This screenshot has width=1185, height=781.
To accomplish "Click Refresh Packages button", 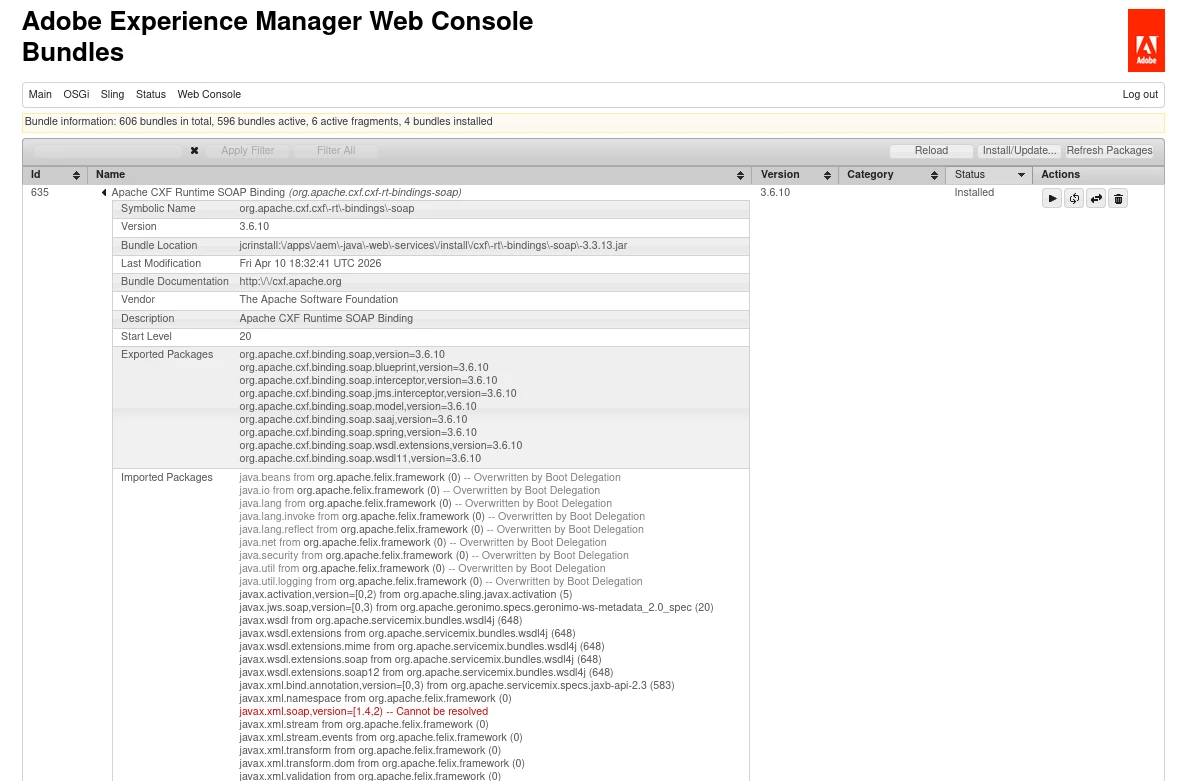I will pyautogui.click(x=1109, y=150).
